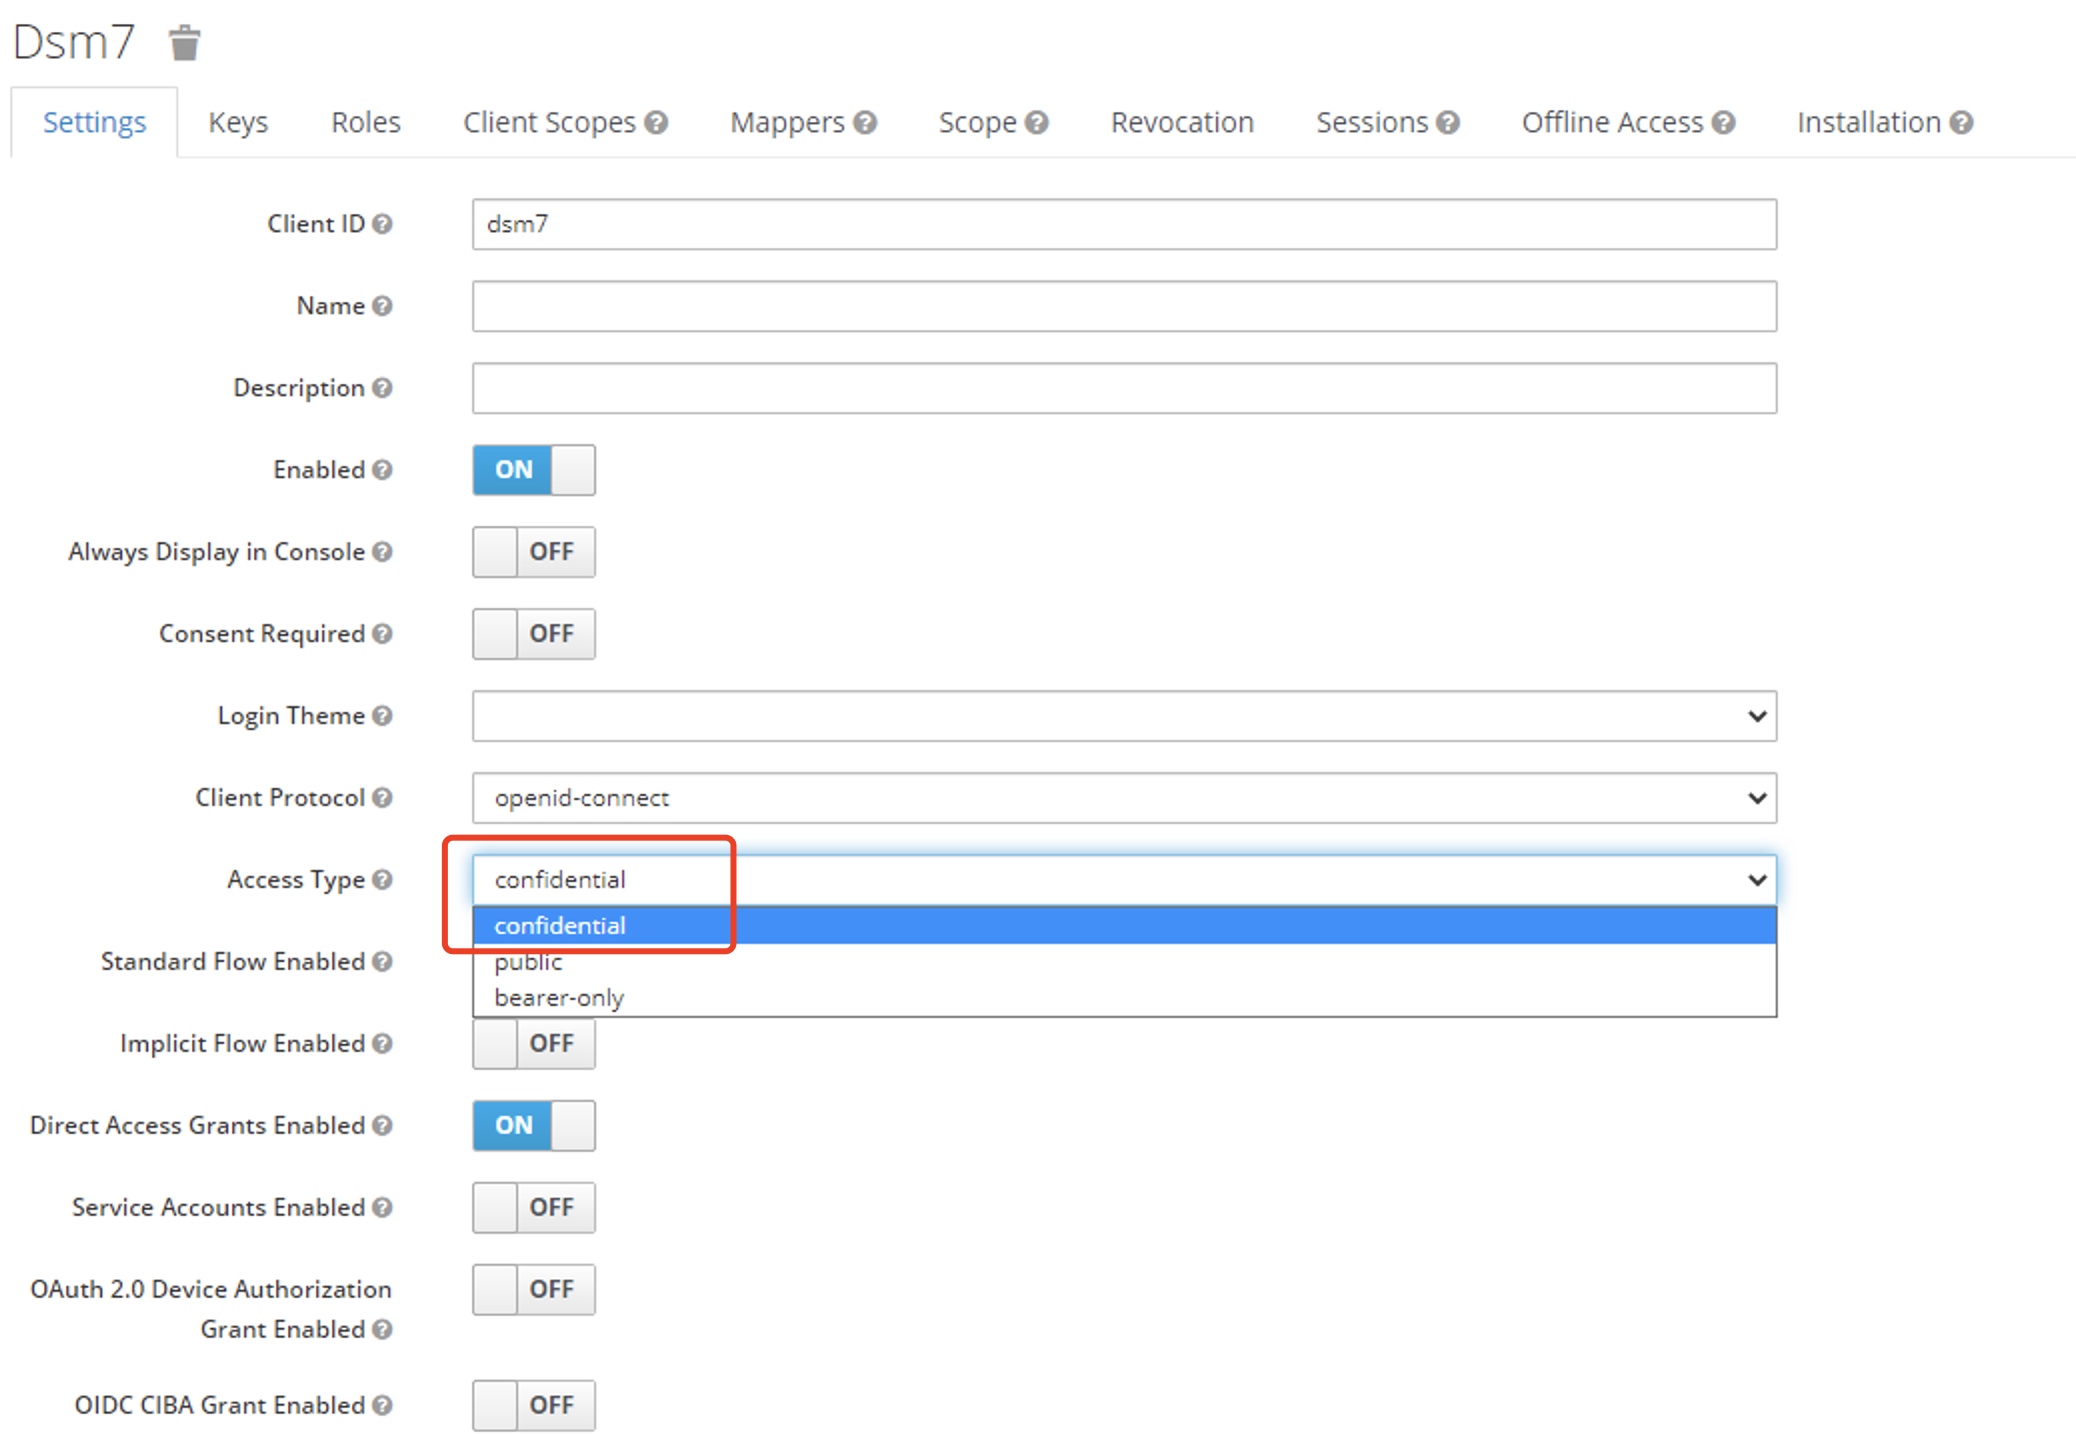
Task: Delete the Dsm7 client with trash icon
Action: click(x=185, y=43)
